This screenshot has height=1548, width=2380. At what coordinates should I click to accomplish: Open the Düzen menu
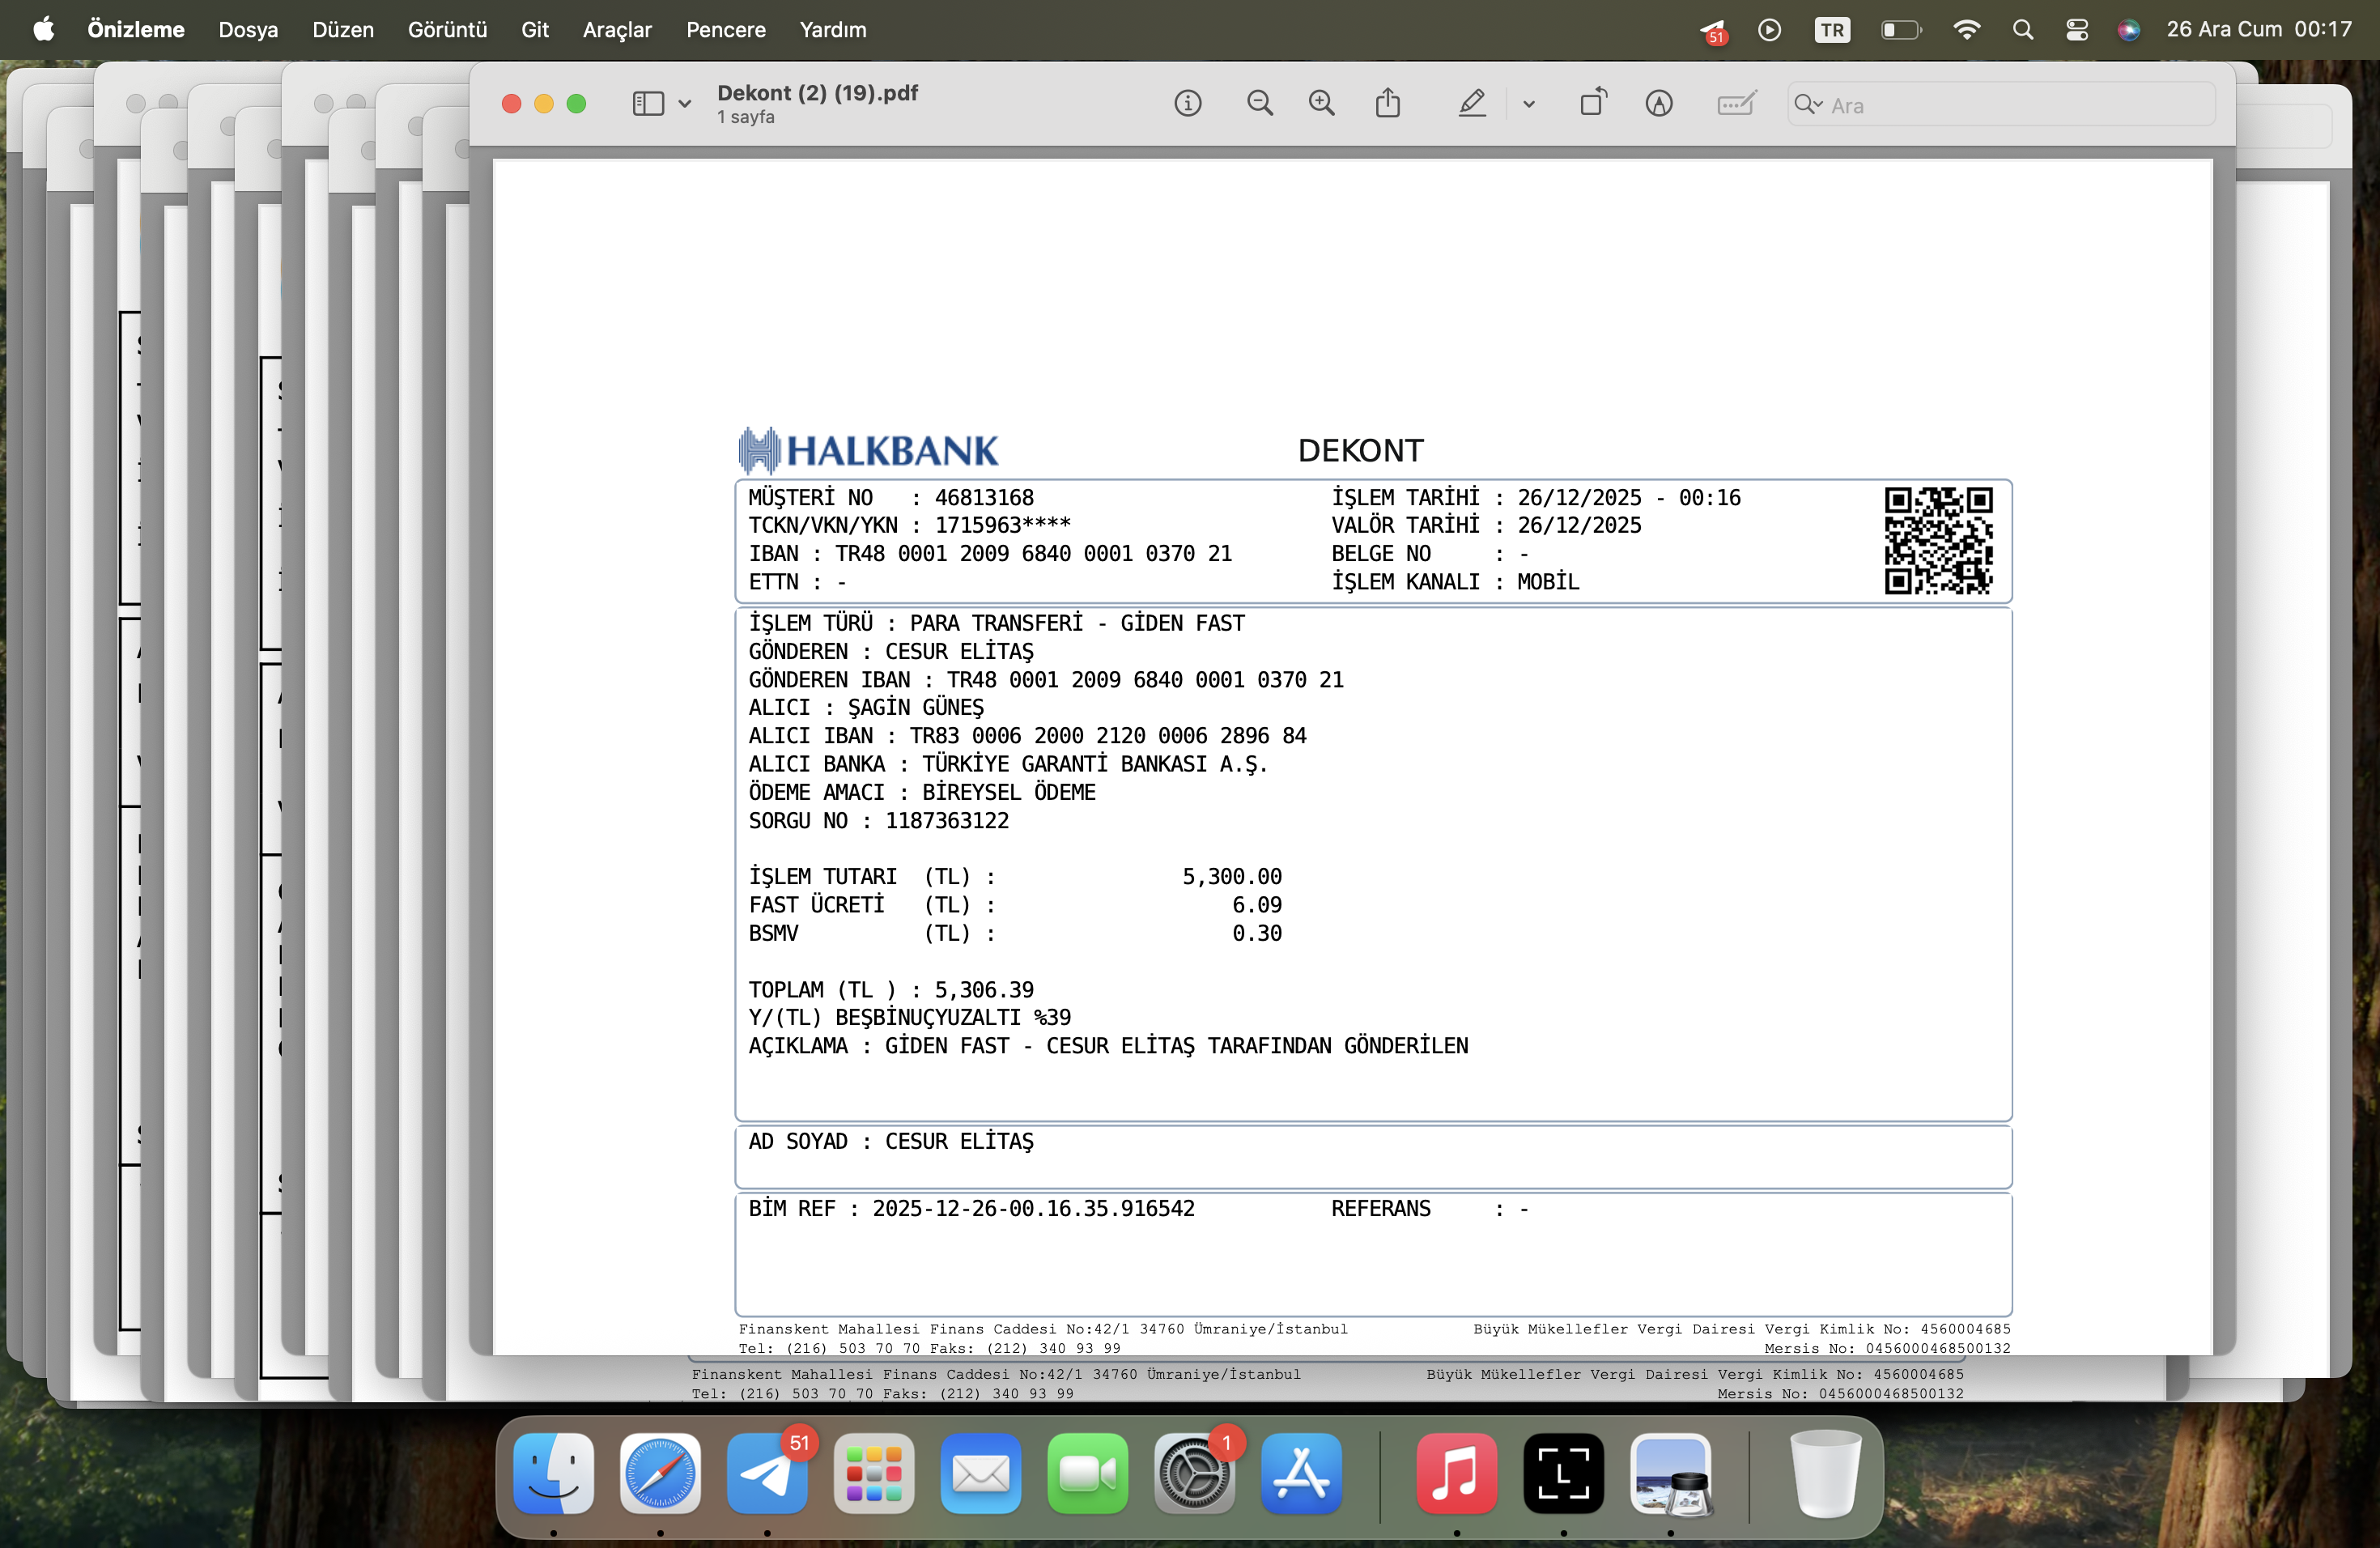click(x=343, y=30)
